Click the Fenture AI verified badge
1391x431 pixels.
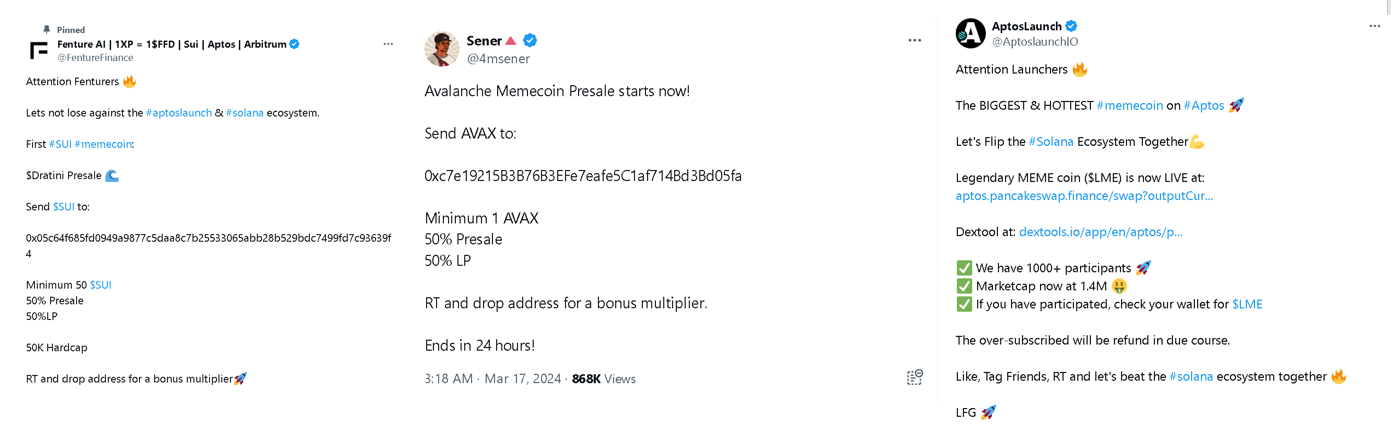point(295,44)
